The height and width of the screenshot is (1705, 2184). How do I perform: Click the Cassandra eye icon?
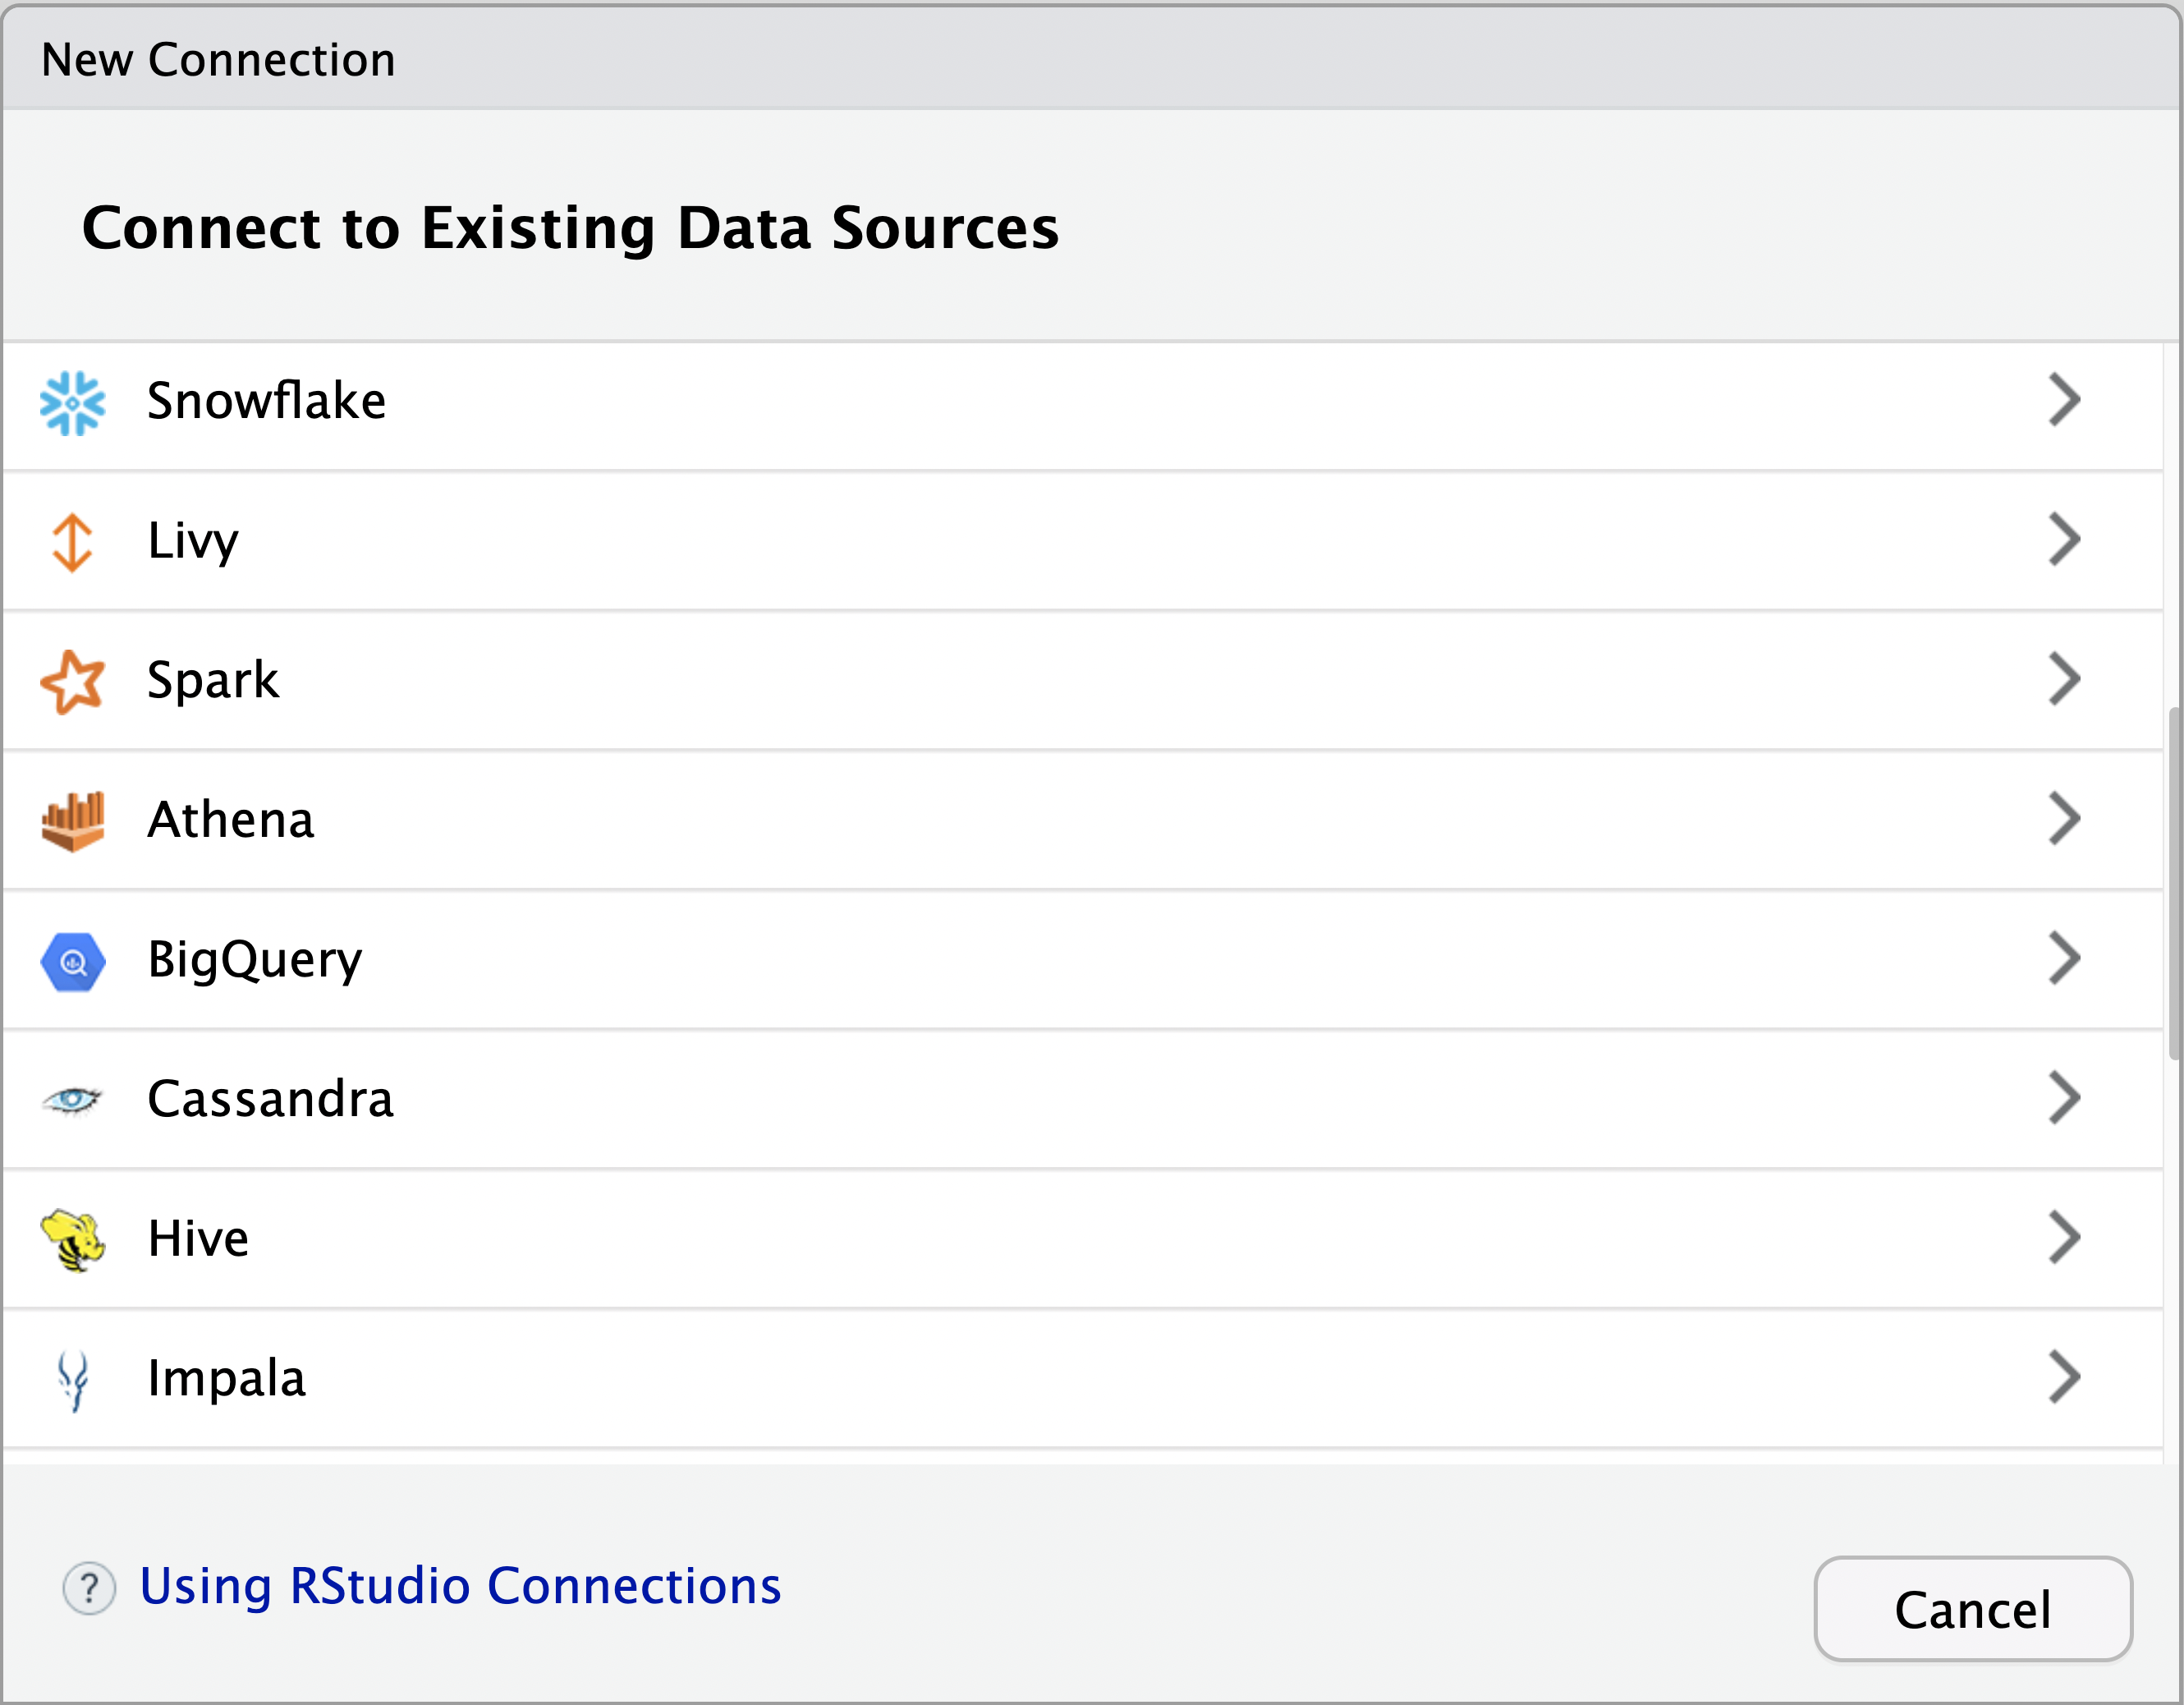coord(72,1100)
